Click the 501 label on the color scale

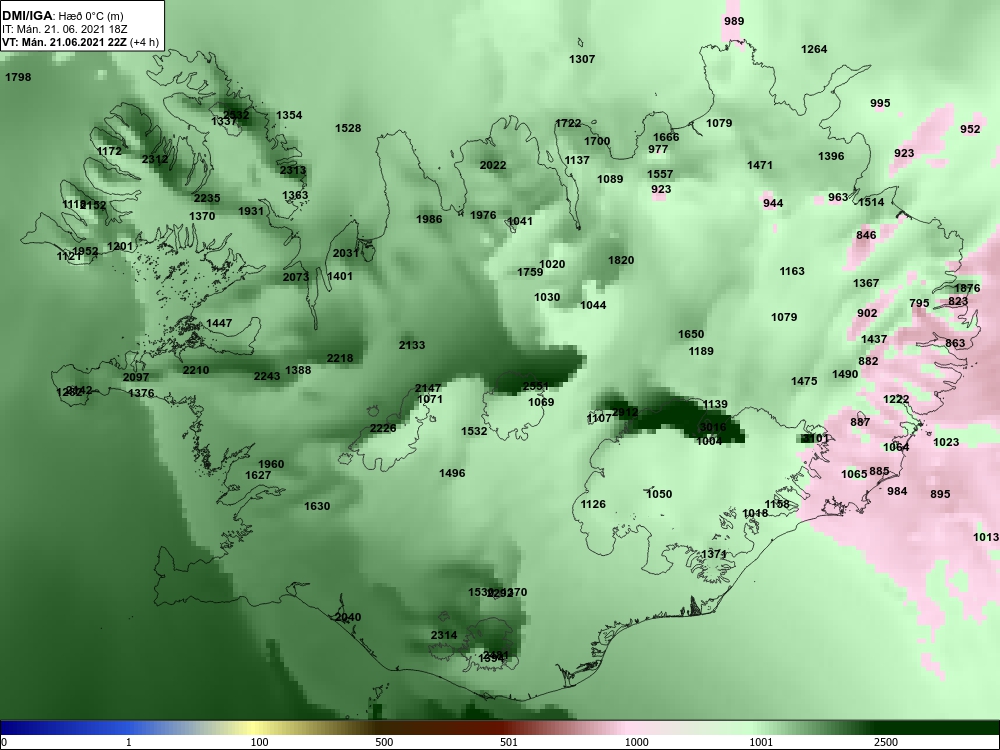click(x=508, y=742)
